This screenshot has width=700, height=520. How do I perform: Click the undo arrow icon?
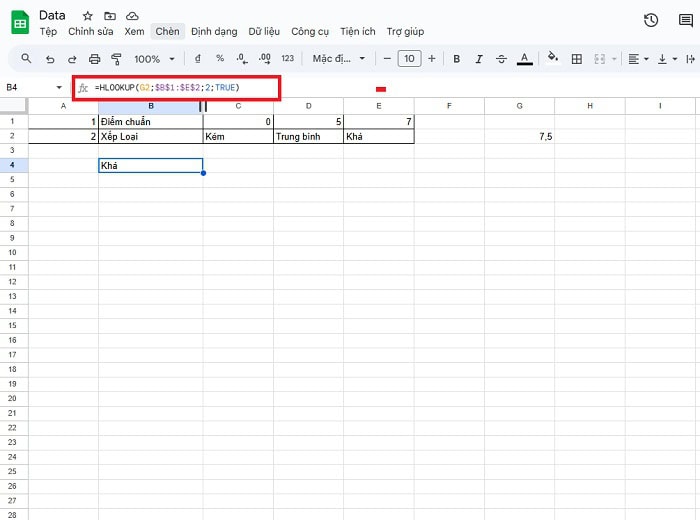50,59
